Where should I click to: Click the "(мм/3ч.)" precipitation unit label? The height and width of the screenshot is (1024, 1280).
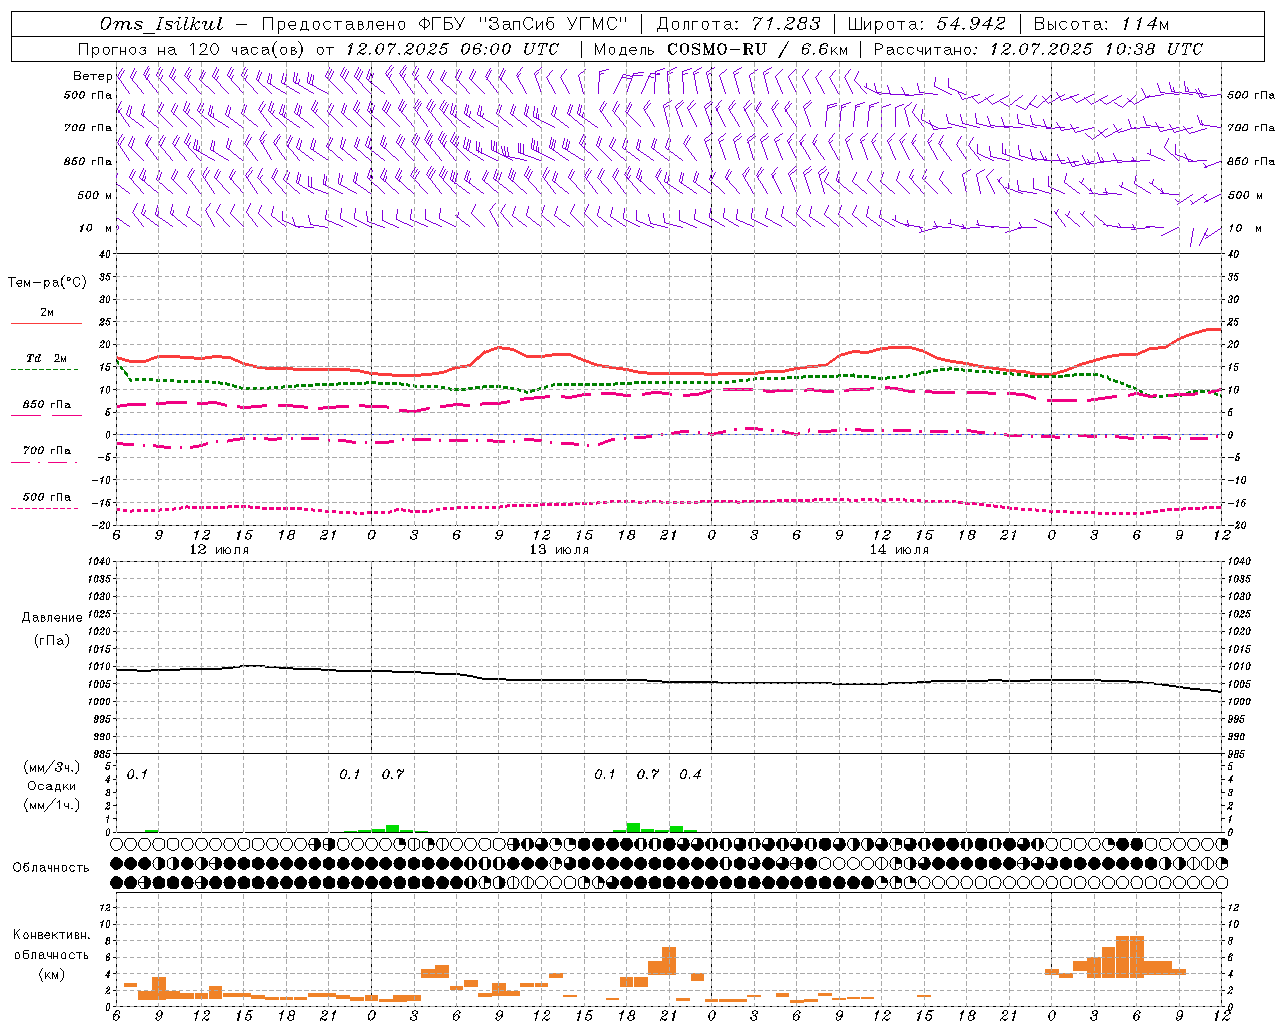pos(52,767)
